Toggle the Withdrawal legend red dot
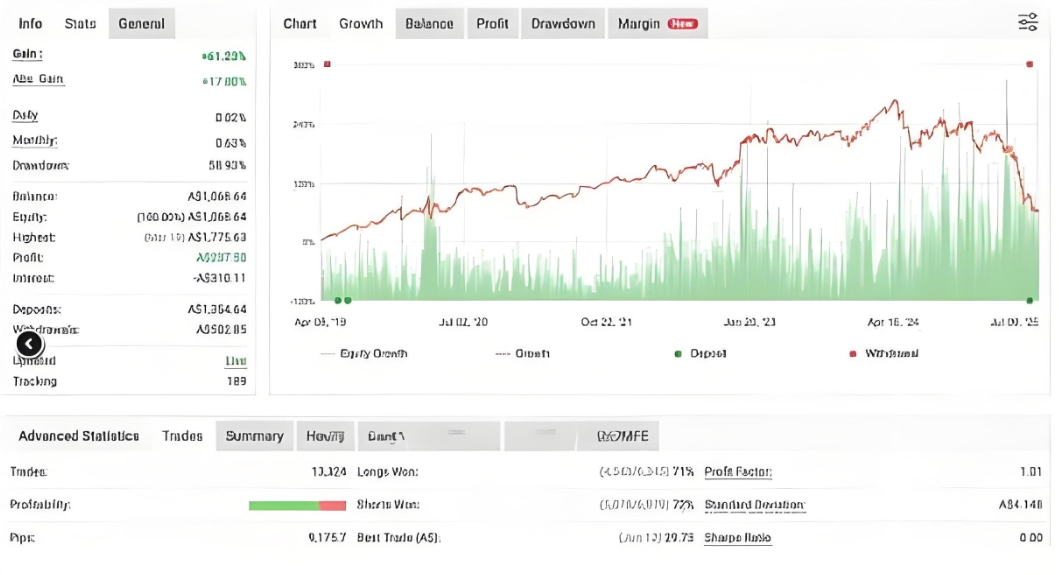Screen dimensions: 1059x575 [852, 353]
